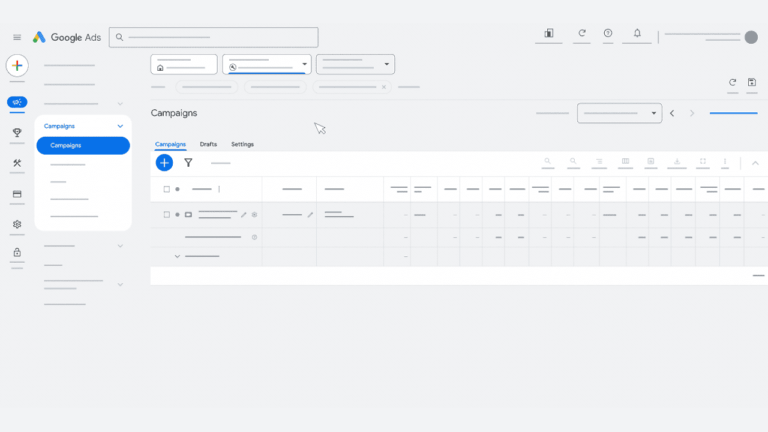This screenshot has height=432, width=768.
Task: Click the Google Ads logo
Action: [x=67, y=37]
